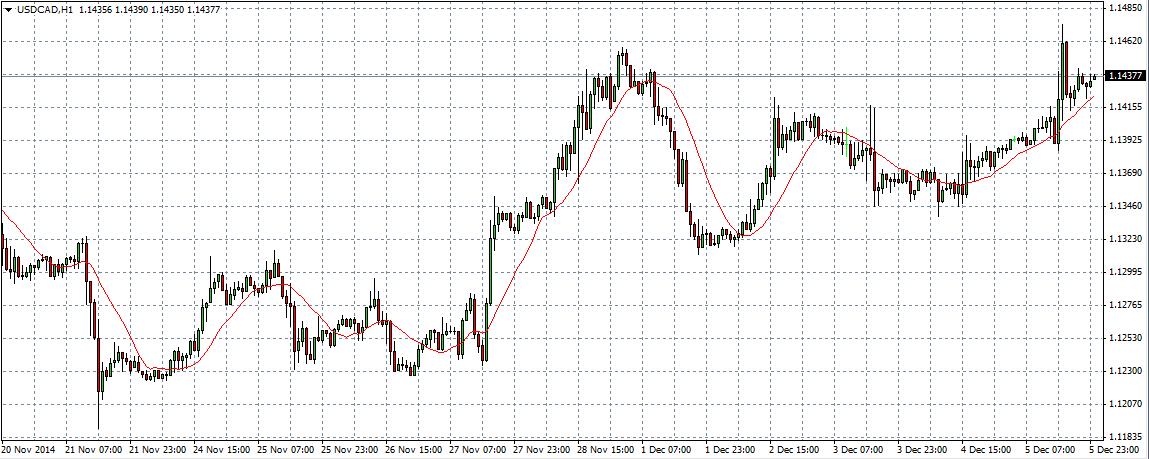Click the 5 Dec 07:00 time label
This screenshot has width=1149, height=459.
1049,448
